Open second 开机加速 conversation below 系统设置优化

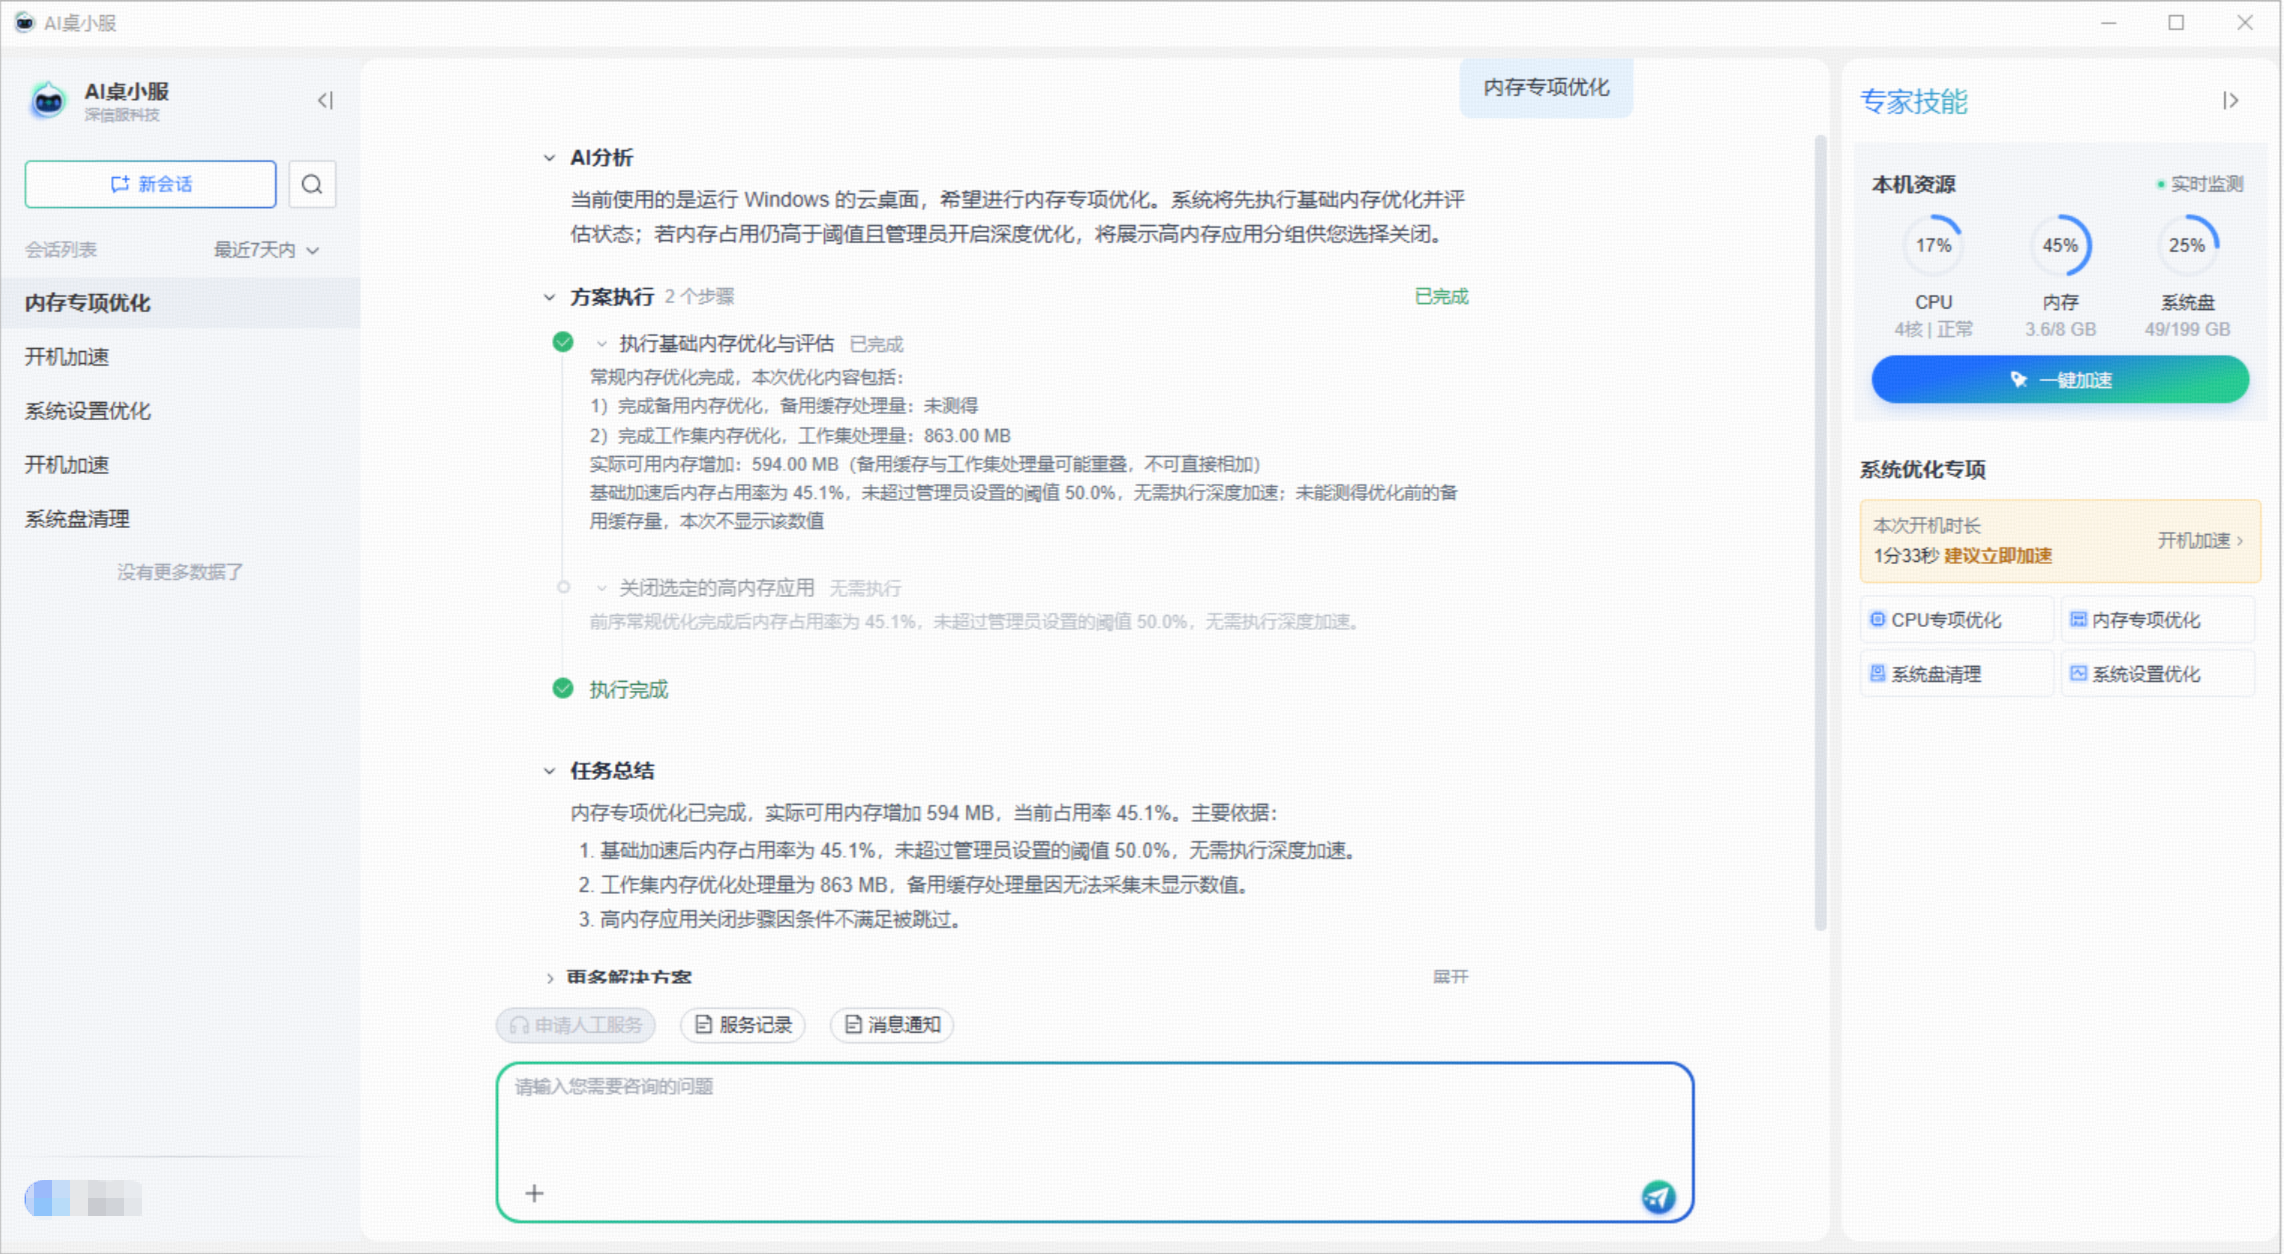180,465
